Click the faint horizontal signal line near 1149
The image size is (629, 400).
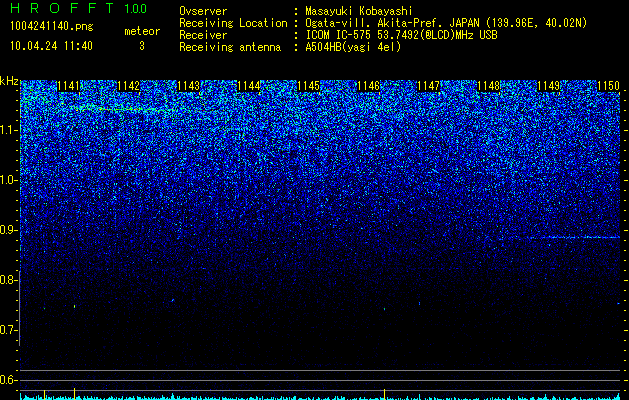tap(574, 238)
